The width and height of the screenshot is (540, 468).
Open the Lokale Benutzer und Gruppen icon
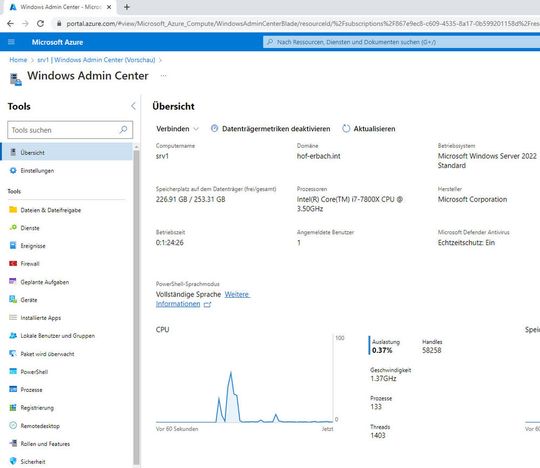click(x=13, y=335)
